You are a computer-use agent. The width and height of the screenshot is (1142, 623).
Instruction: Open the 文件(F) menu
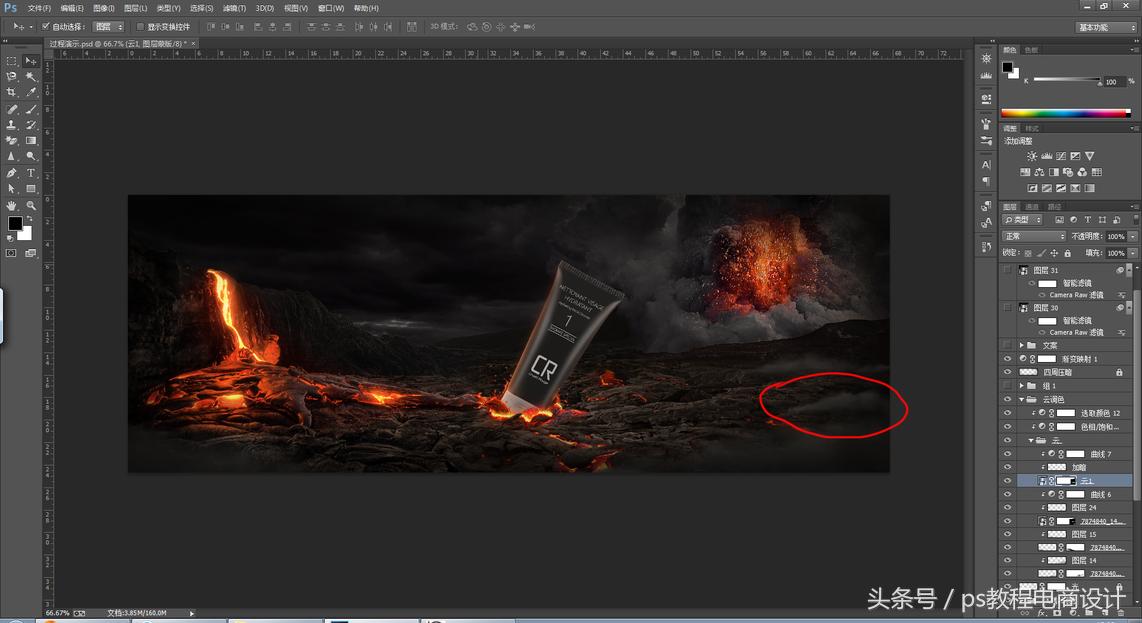tap(39, 8)
